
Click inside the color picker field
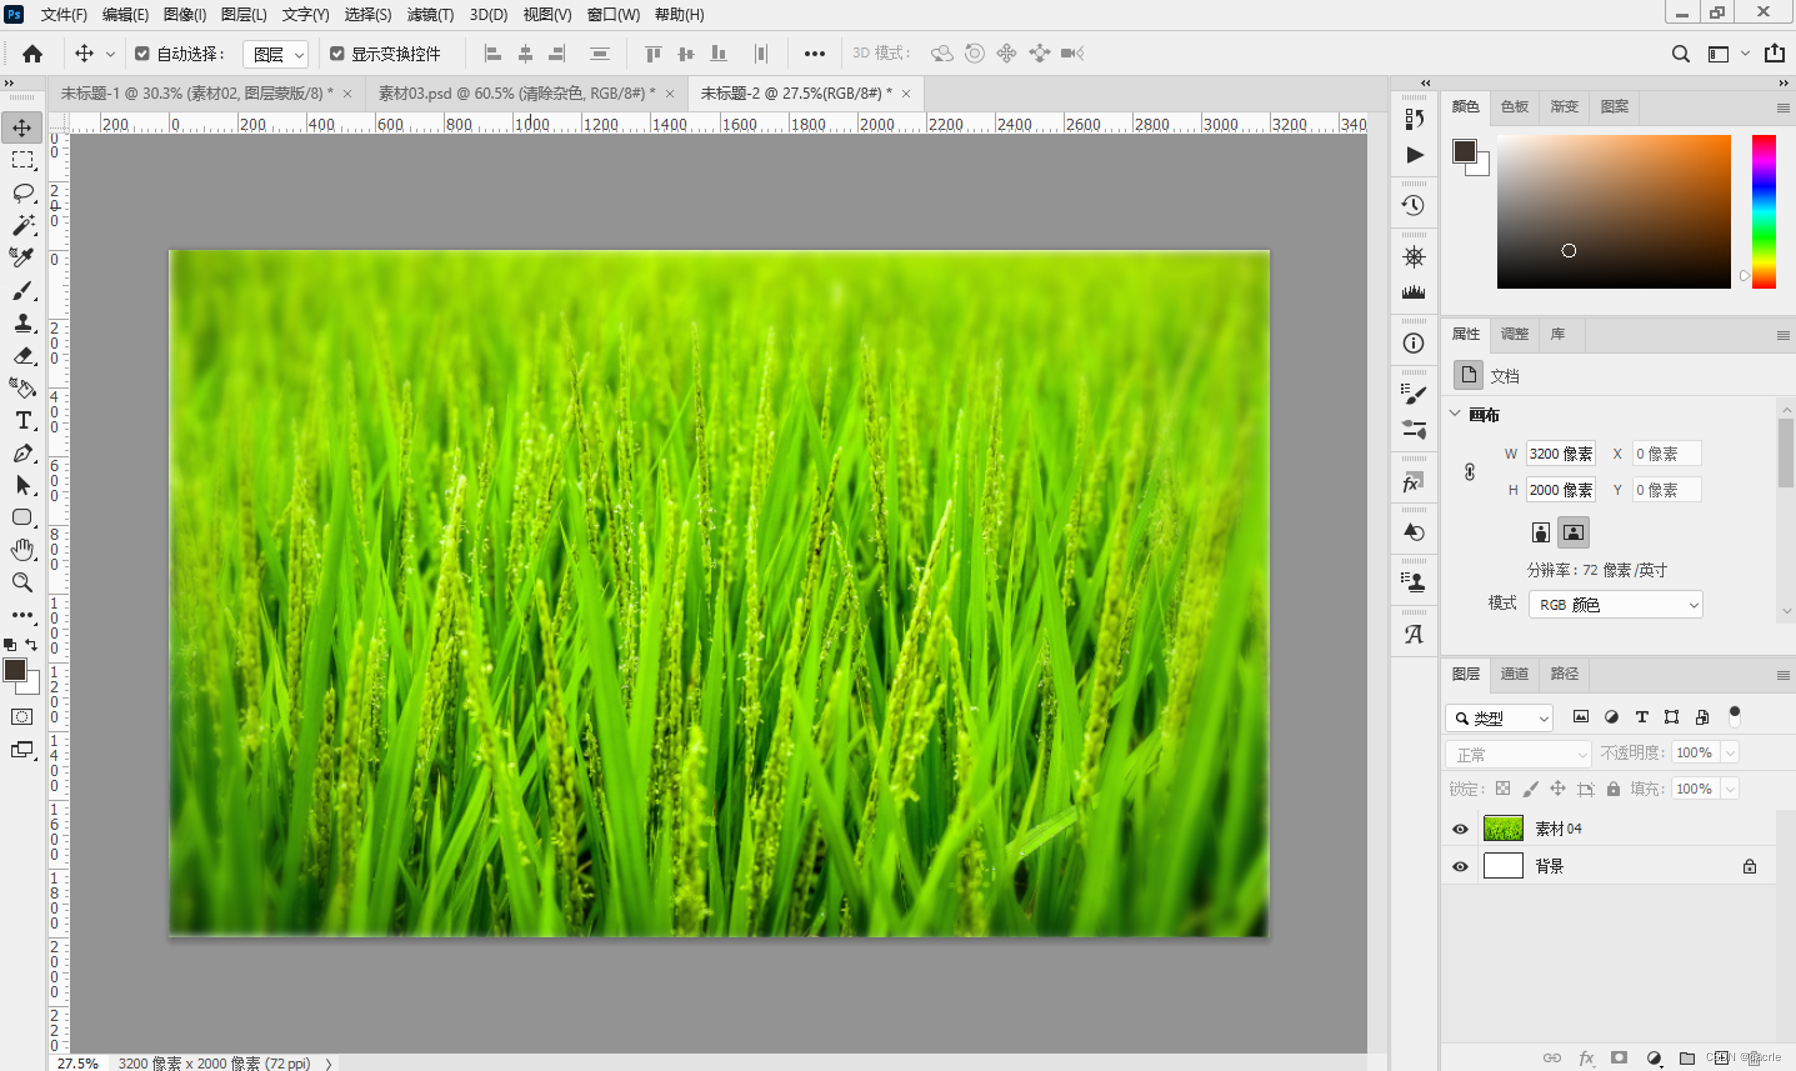(x=1613, y=212)
